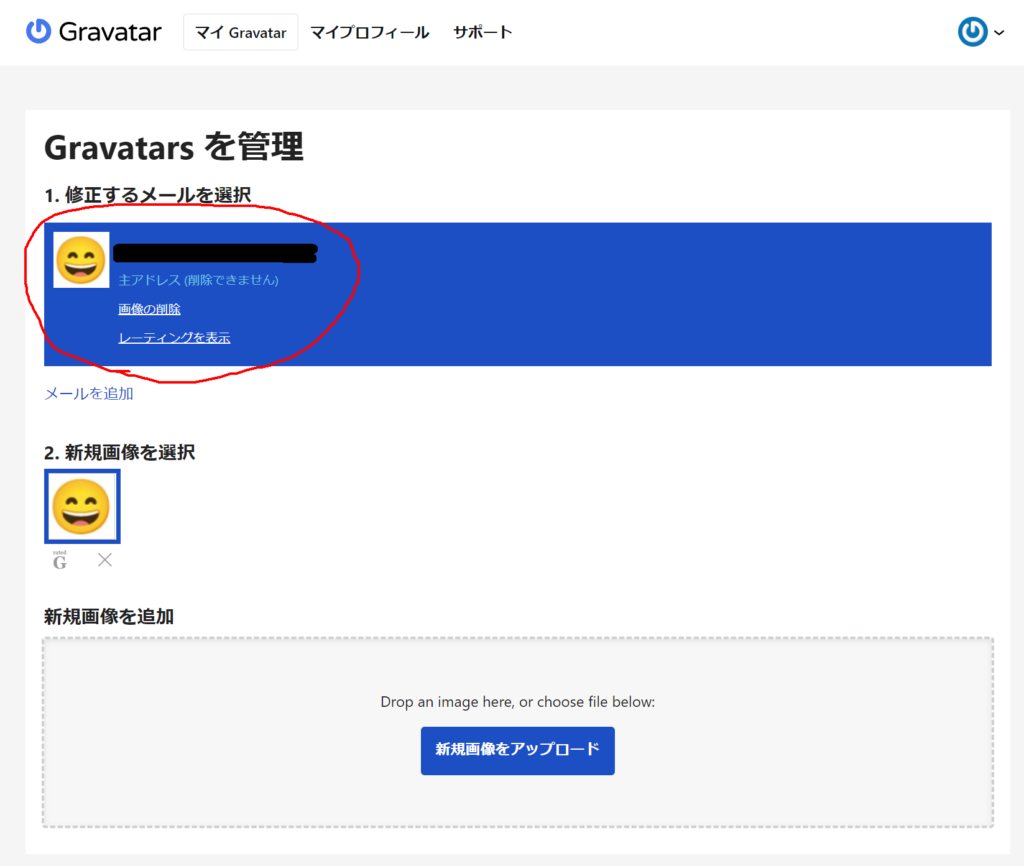
Task: Click the Gravatar wordmark text in header
Action: pos(110,32)
